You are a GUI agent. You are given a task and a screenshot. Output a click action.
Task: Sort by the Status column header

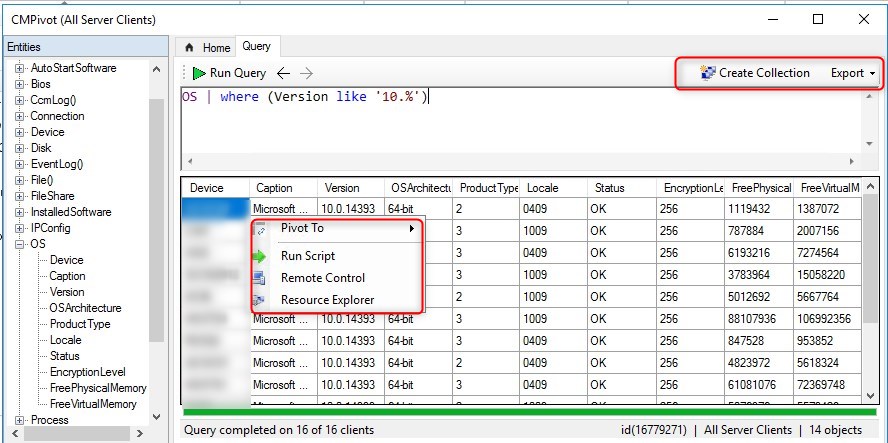(x=621, y=188)
